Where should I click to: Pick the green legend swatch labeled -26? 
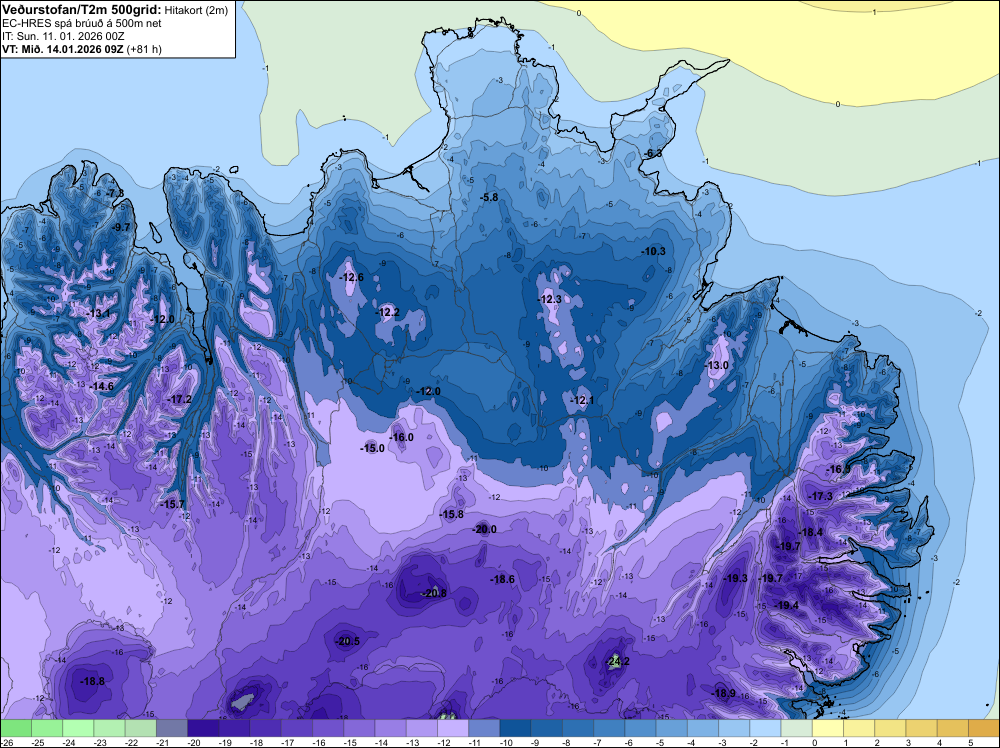[16, 728]
